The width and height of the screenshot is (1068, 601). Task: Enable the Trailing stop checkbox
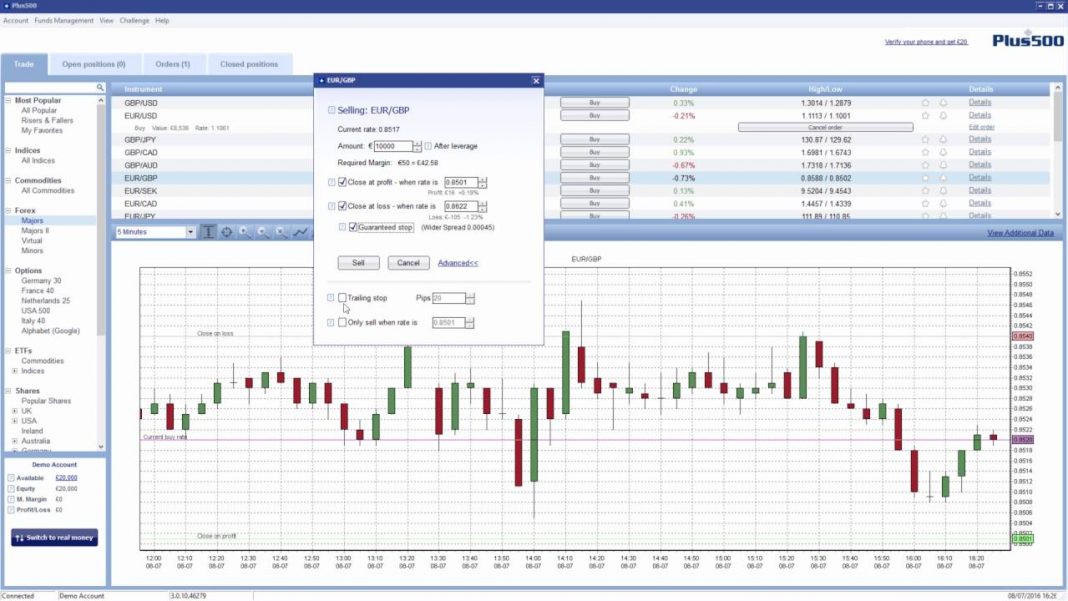pos(343,298)
